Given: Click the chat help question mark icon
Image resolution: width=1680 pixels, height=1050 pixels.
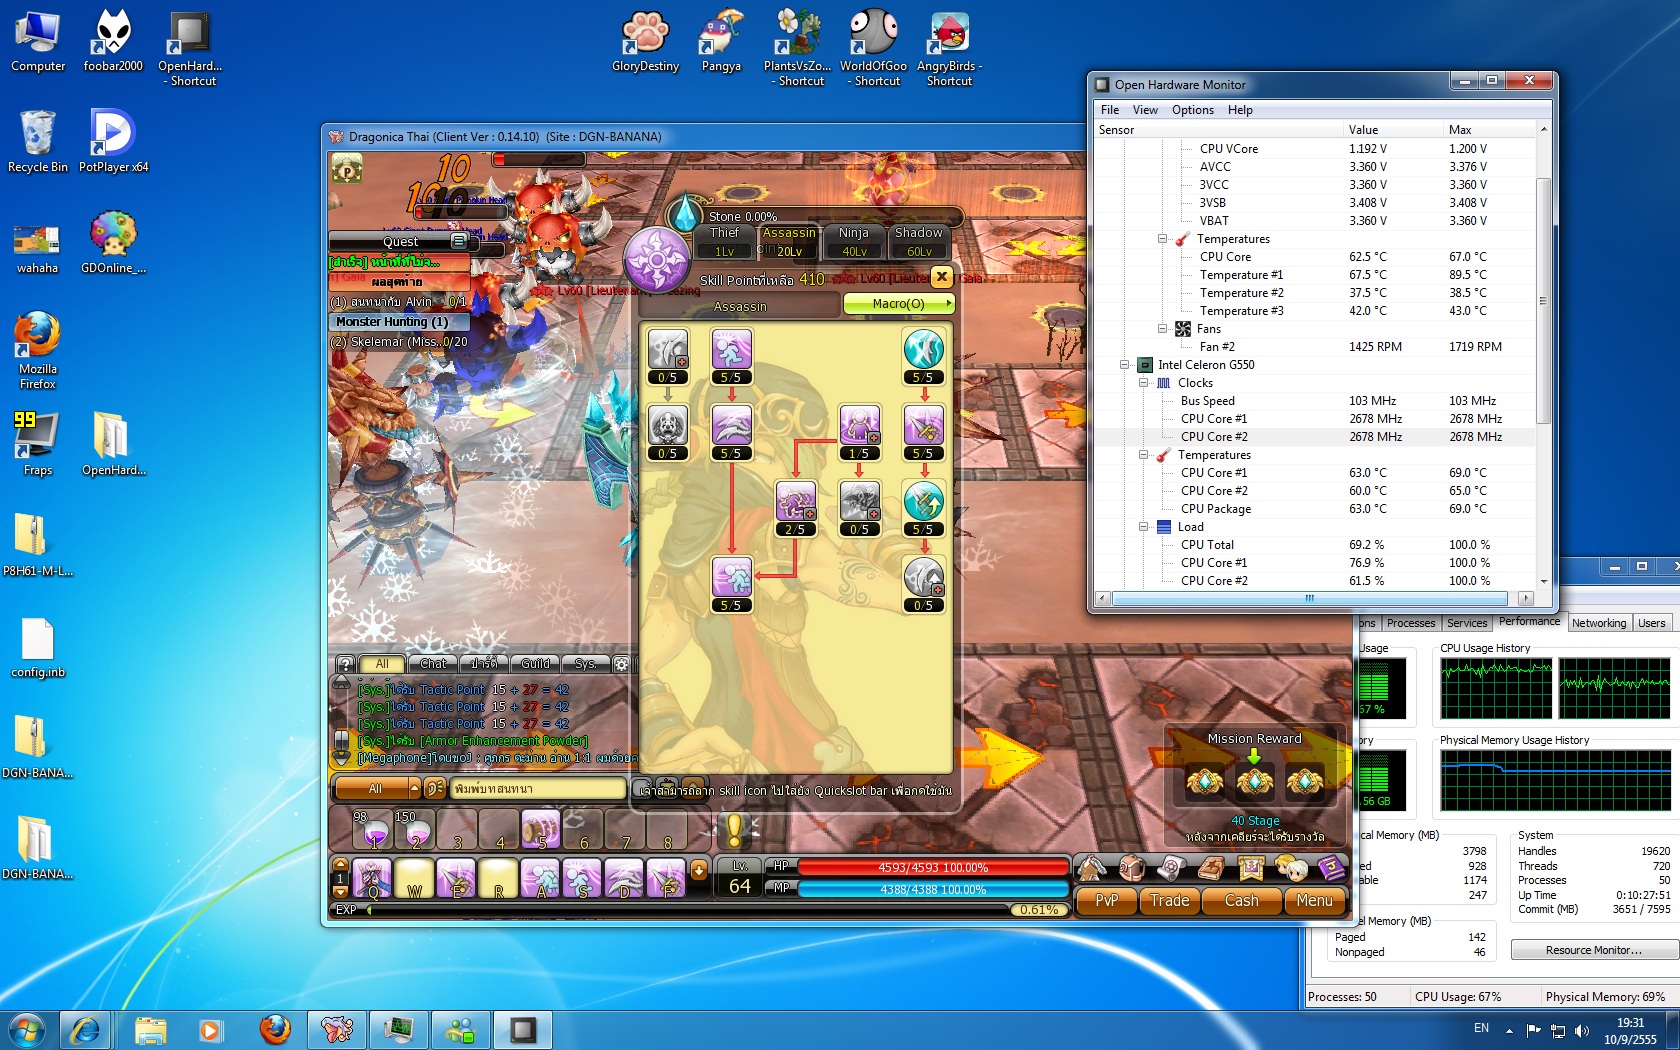Looking at the screenshot, I should tap(345, 664).
